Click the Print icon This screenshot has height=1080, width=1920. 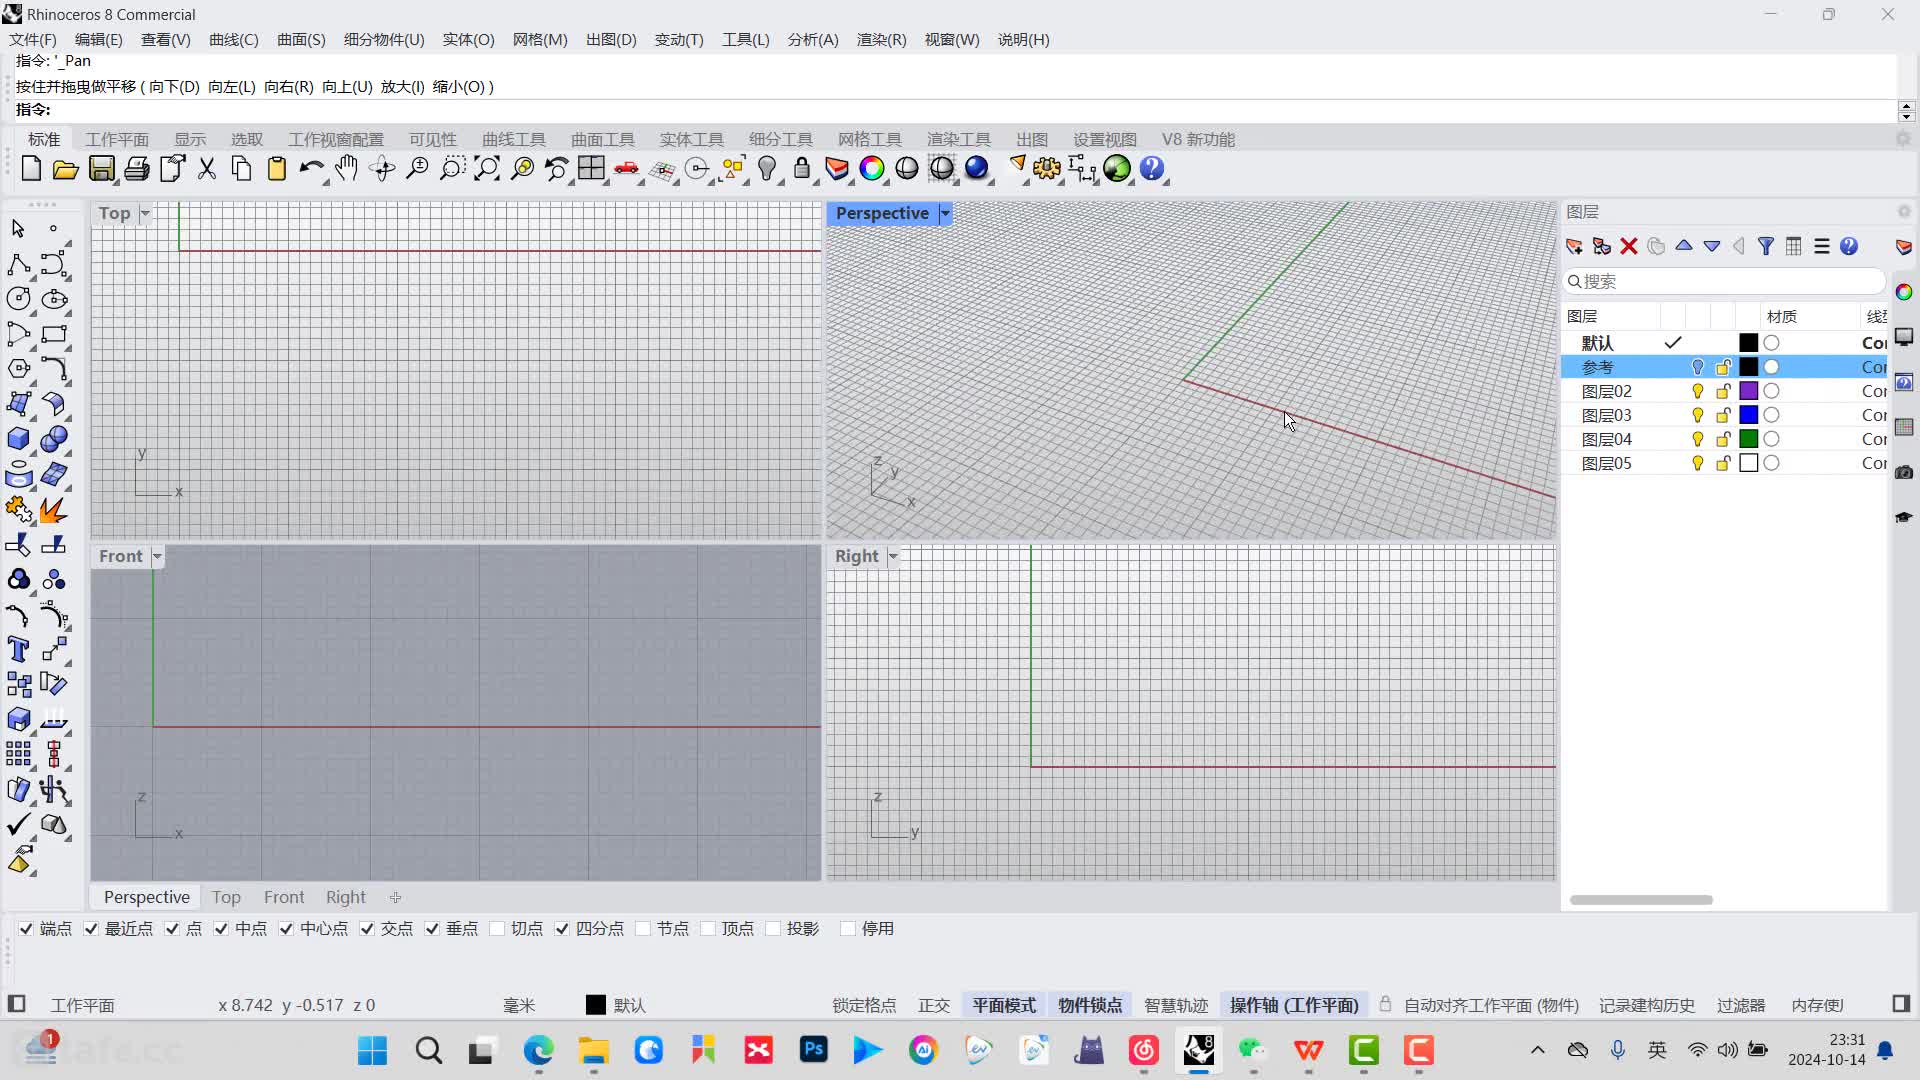coord(136,169)
